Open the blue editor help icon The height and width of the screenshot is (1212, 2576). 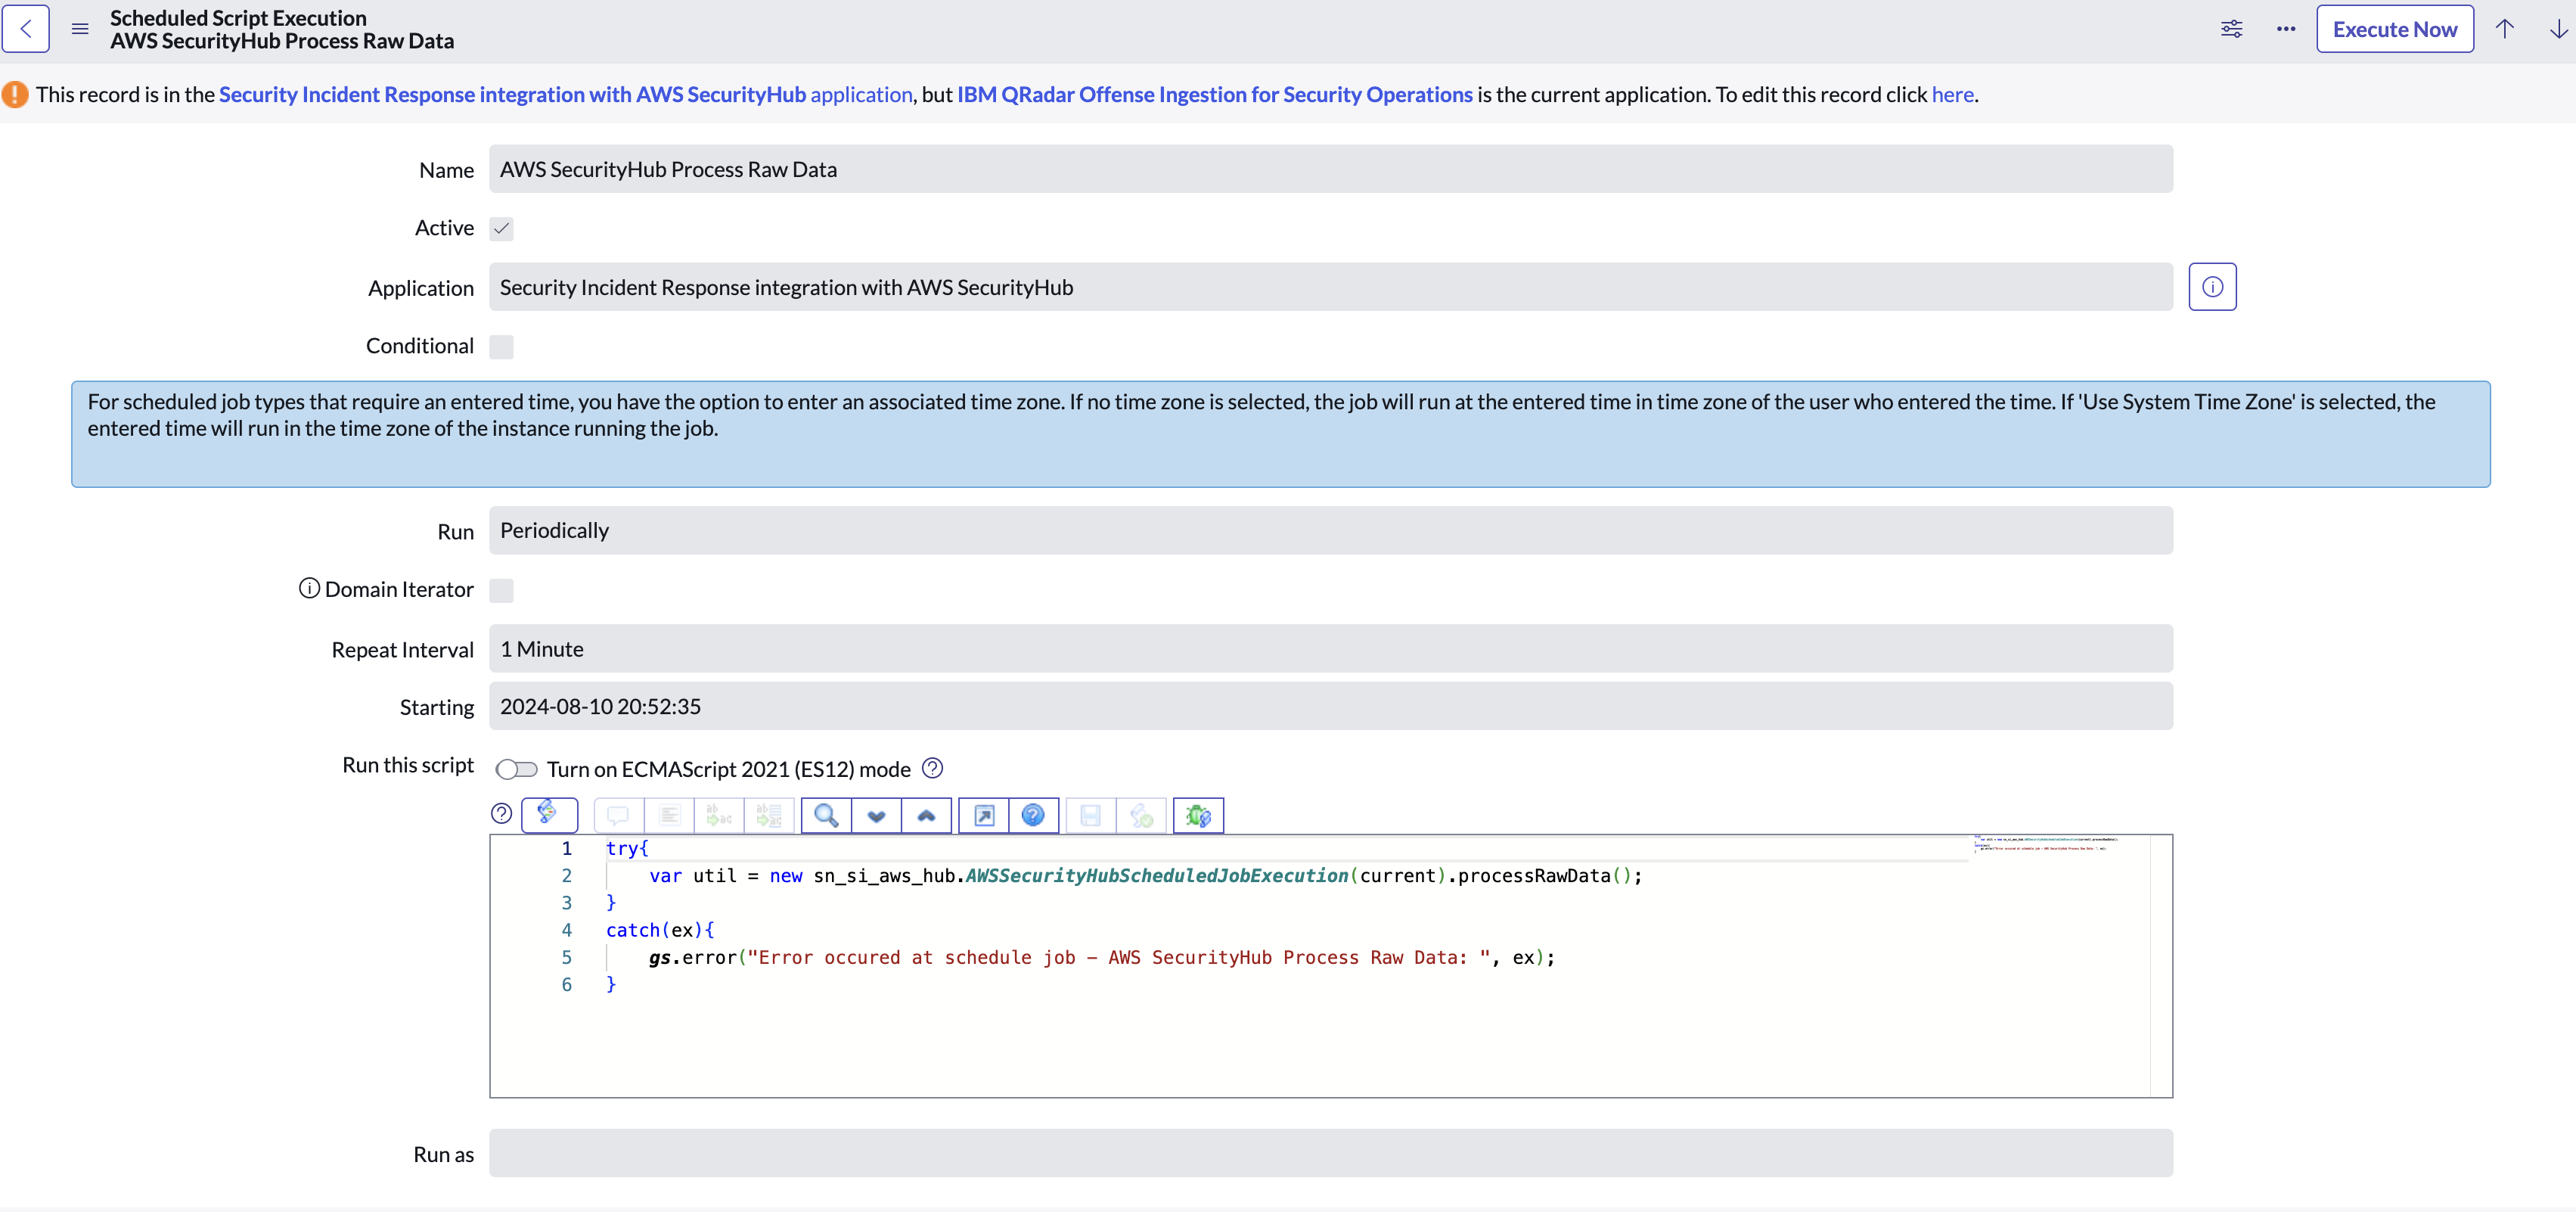coord(1033,816)
